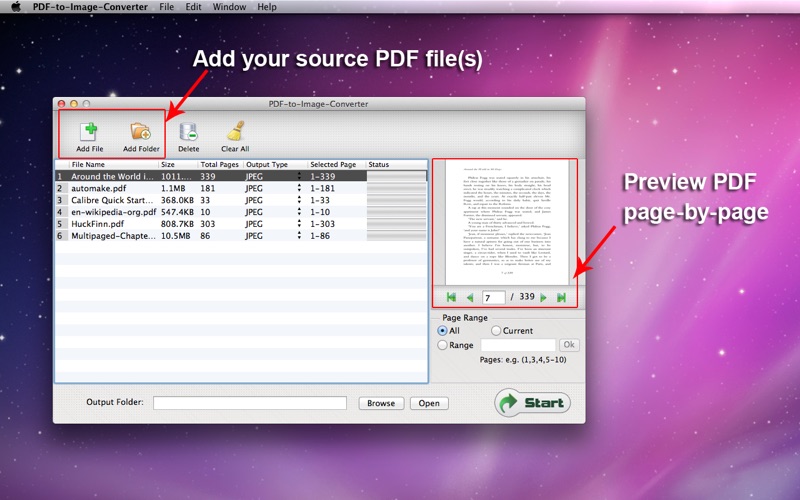Open output type dropdown for en-wikipedia-org.pdf
The image size is (800, 500).
(299, 212)
